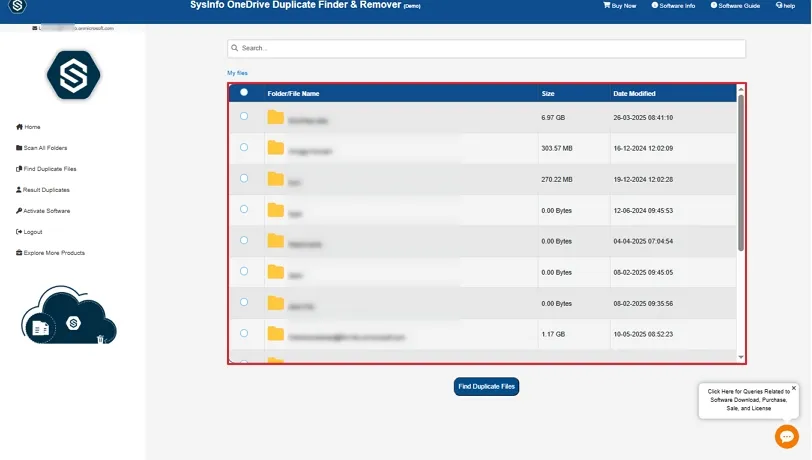Click the scrollbar down arrow of the file list
Viewport: 812px width, 460px height.
741,356
